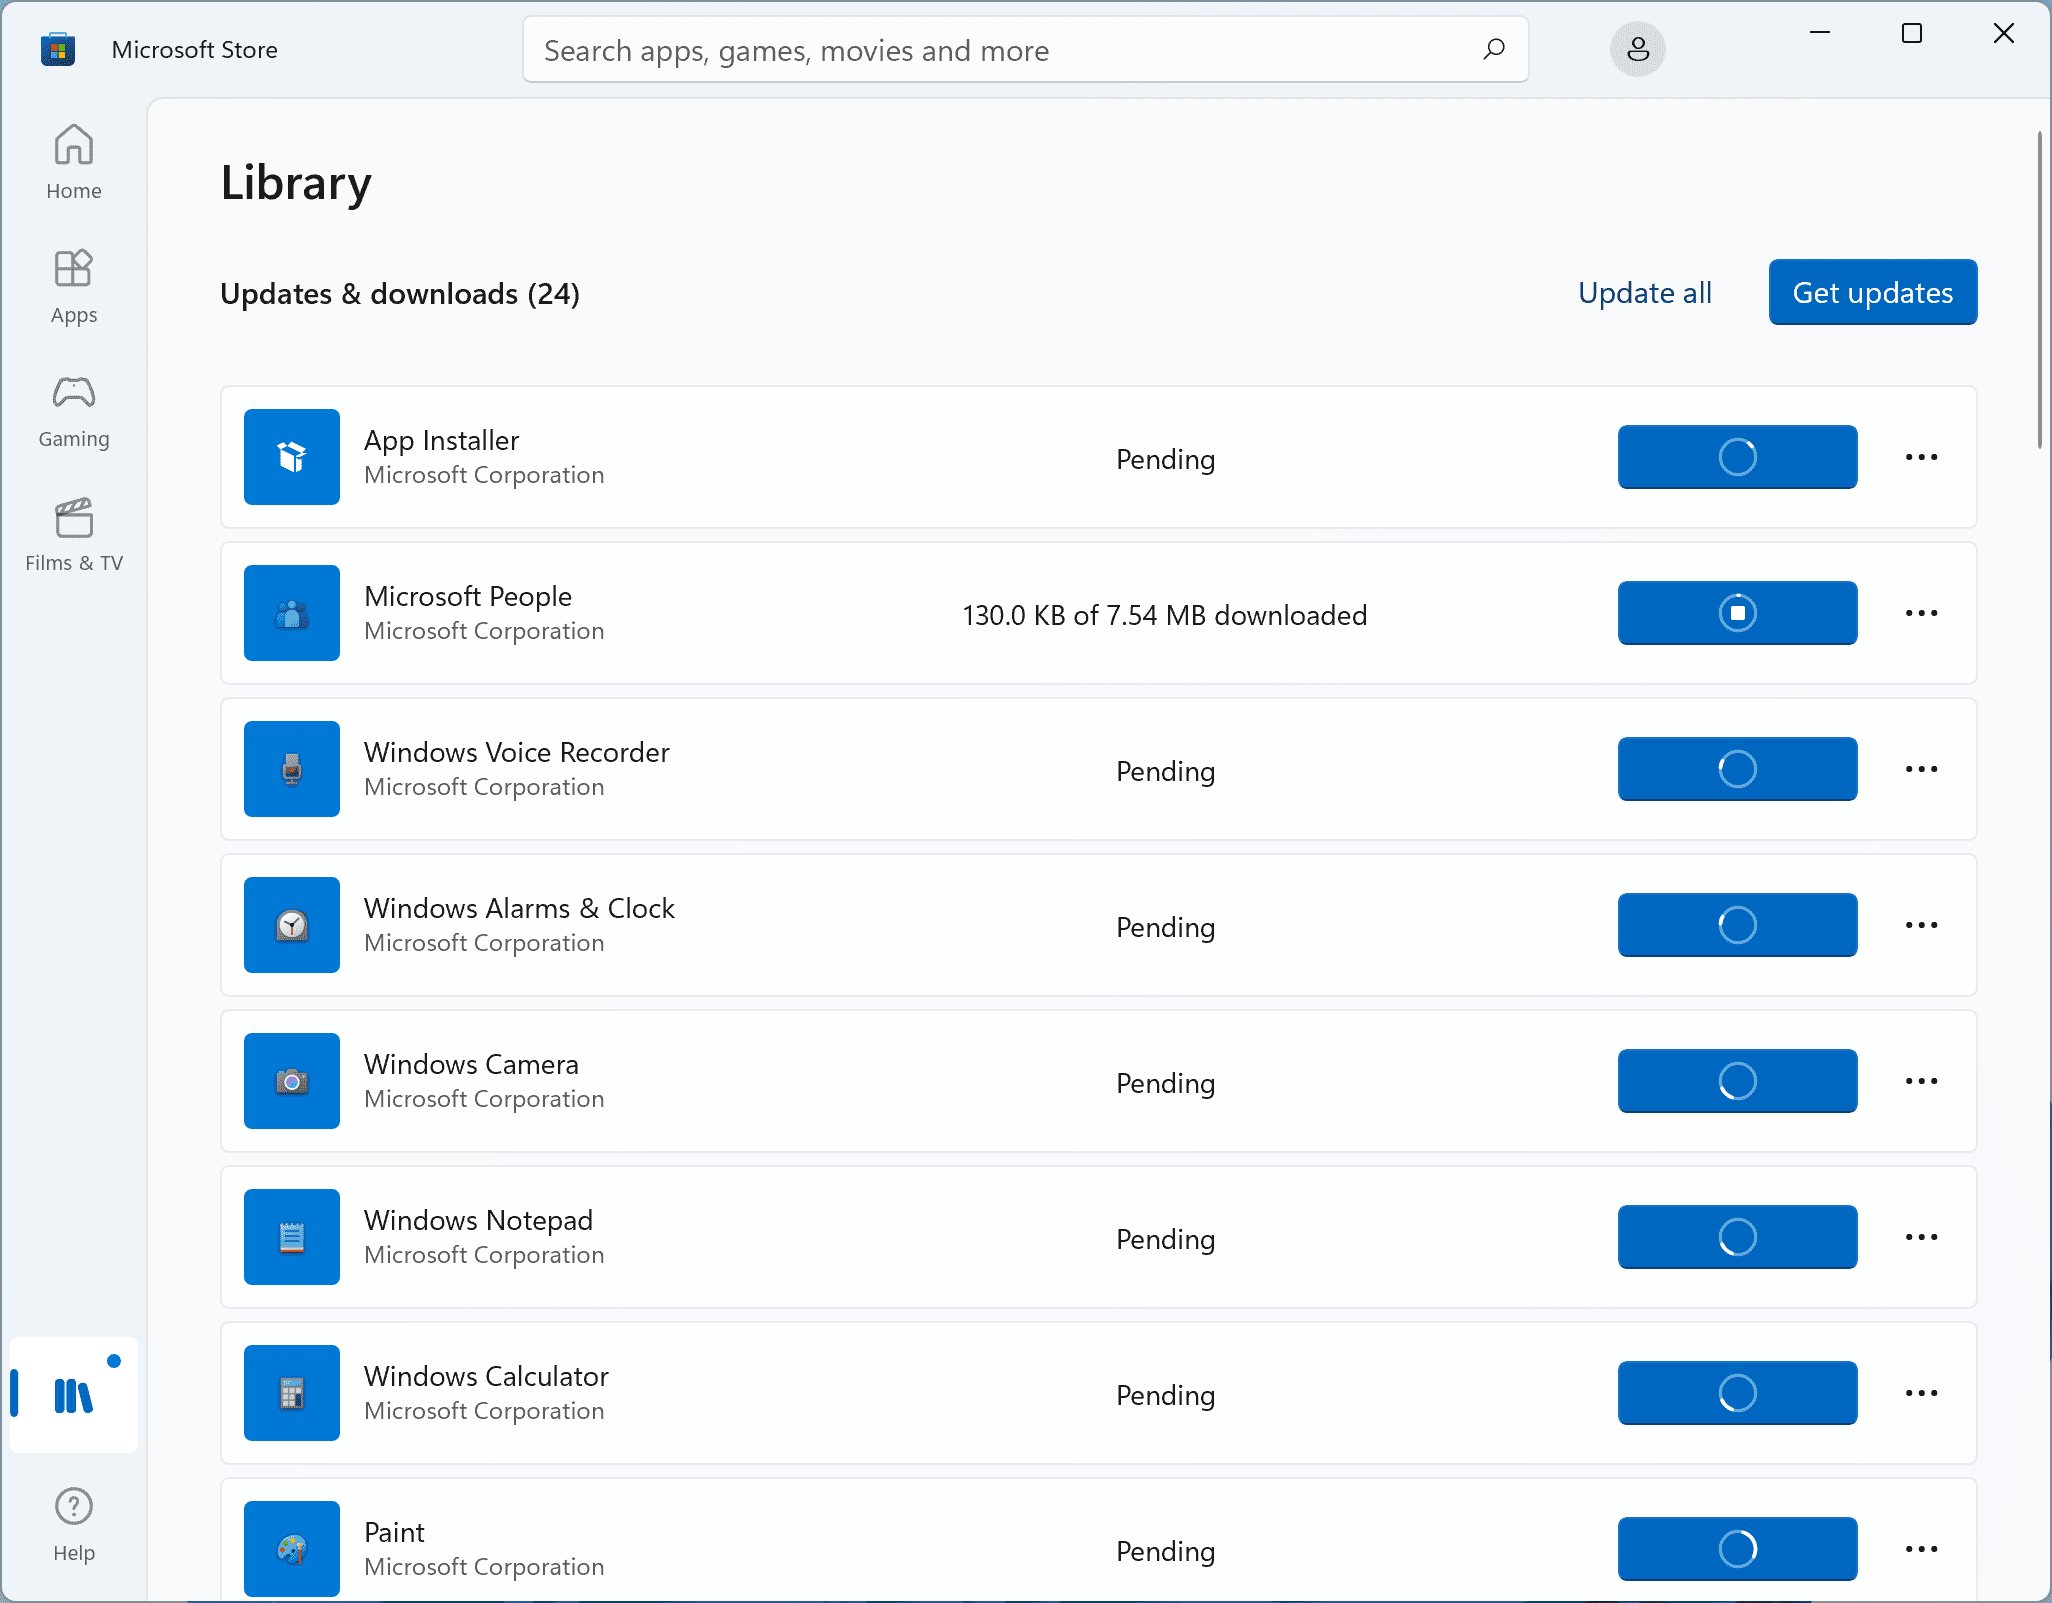2052x1603 pixels.
Task: Click the Paint app icon
Action: click(292, 1549)
